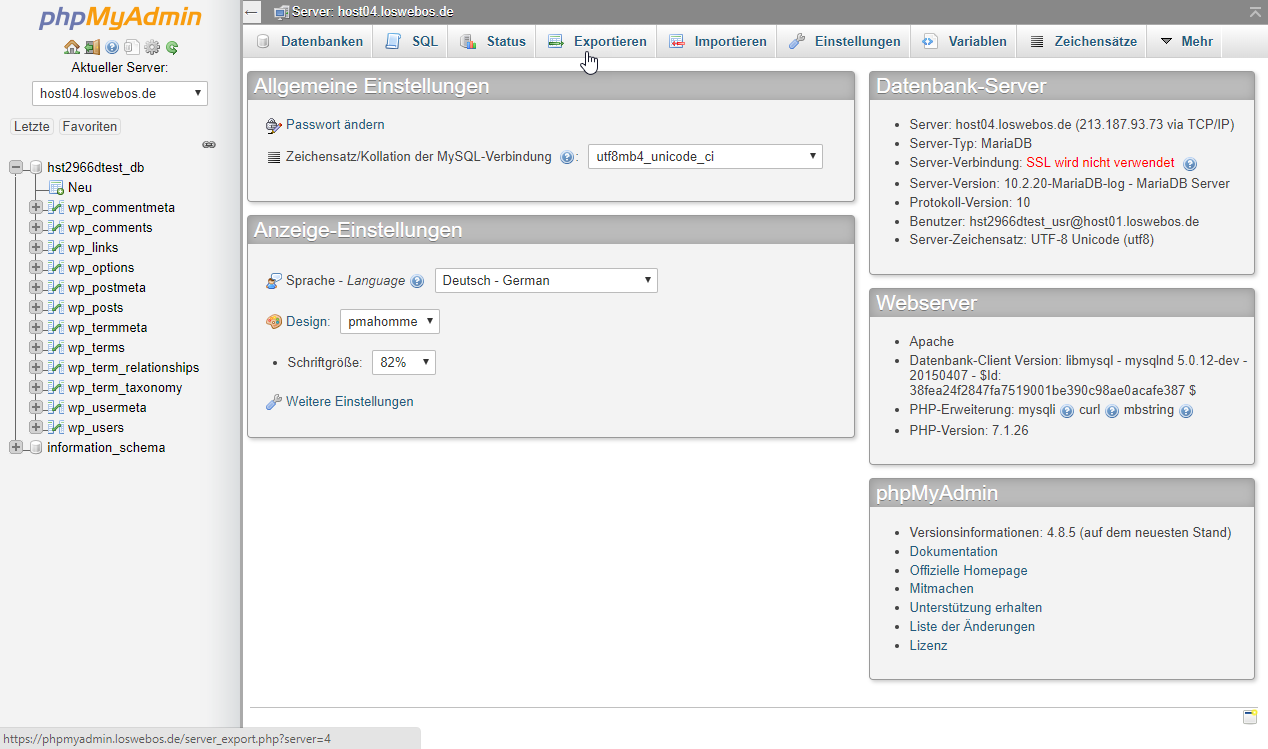Open the Aktueller Server dropdown
1268x749 pixels.
pyautogui.click(x=120, y=94)
